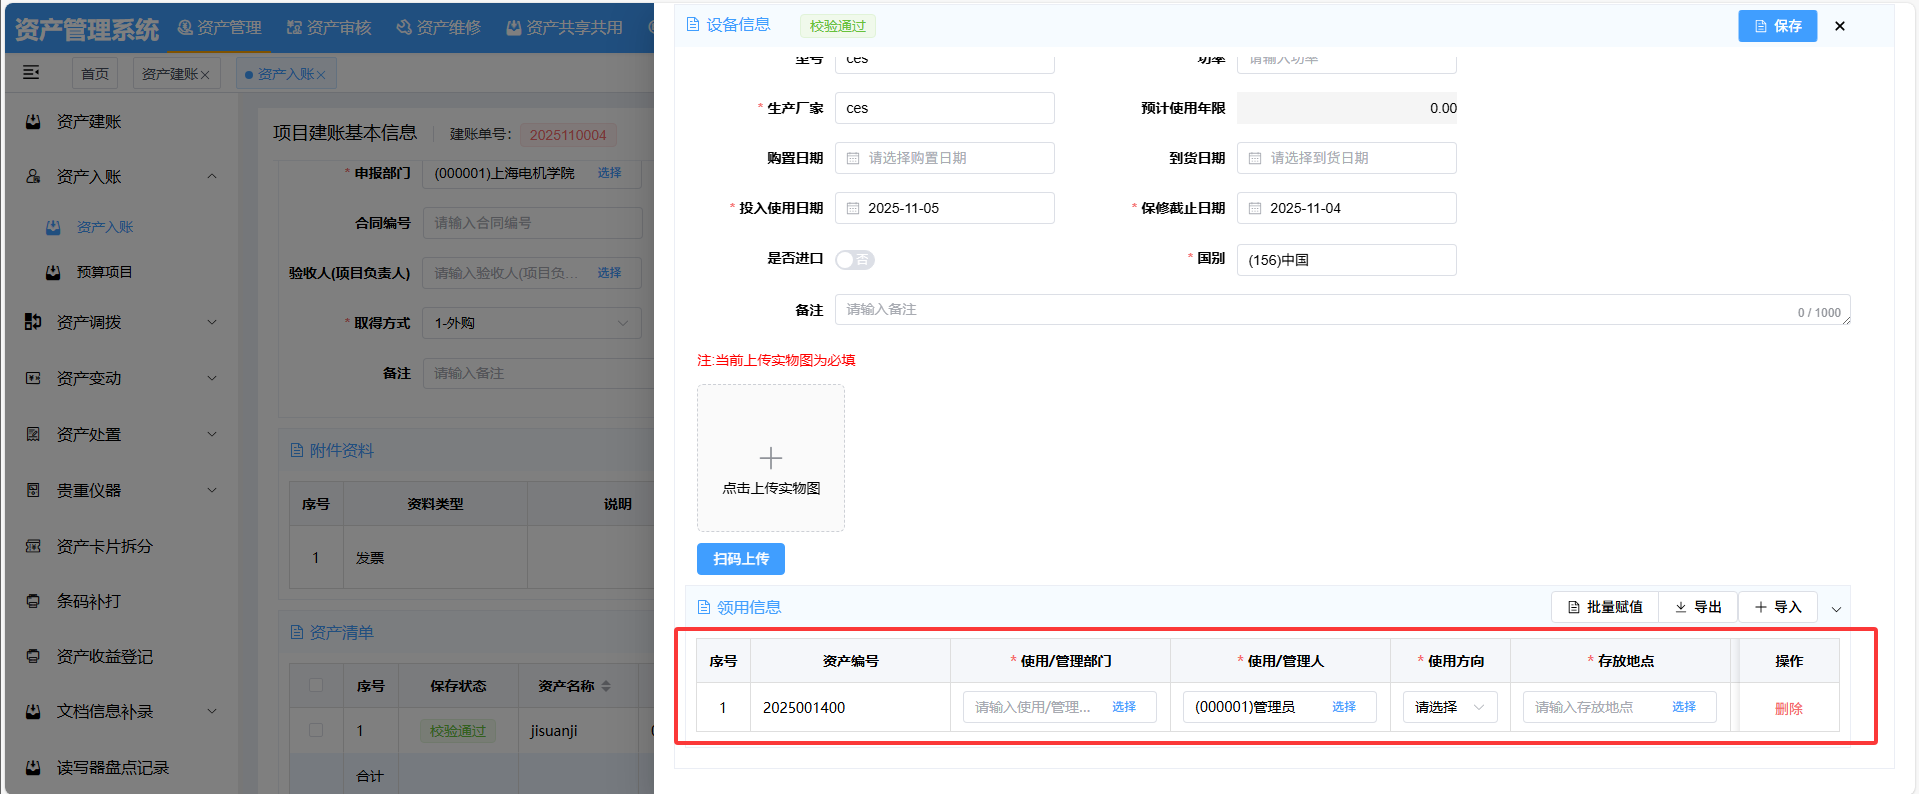The image size is (1919, 794).
Task: Click the sidebar collapse hamburger icon
Action: click(x=32, y=72)
